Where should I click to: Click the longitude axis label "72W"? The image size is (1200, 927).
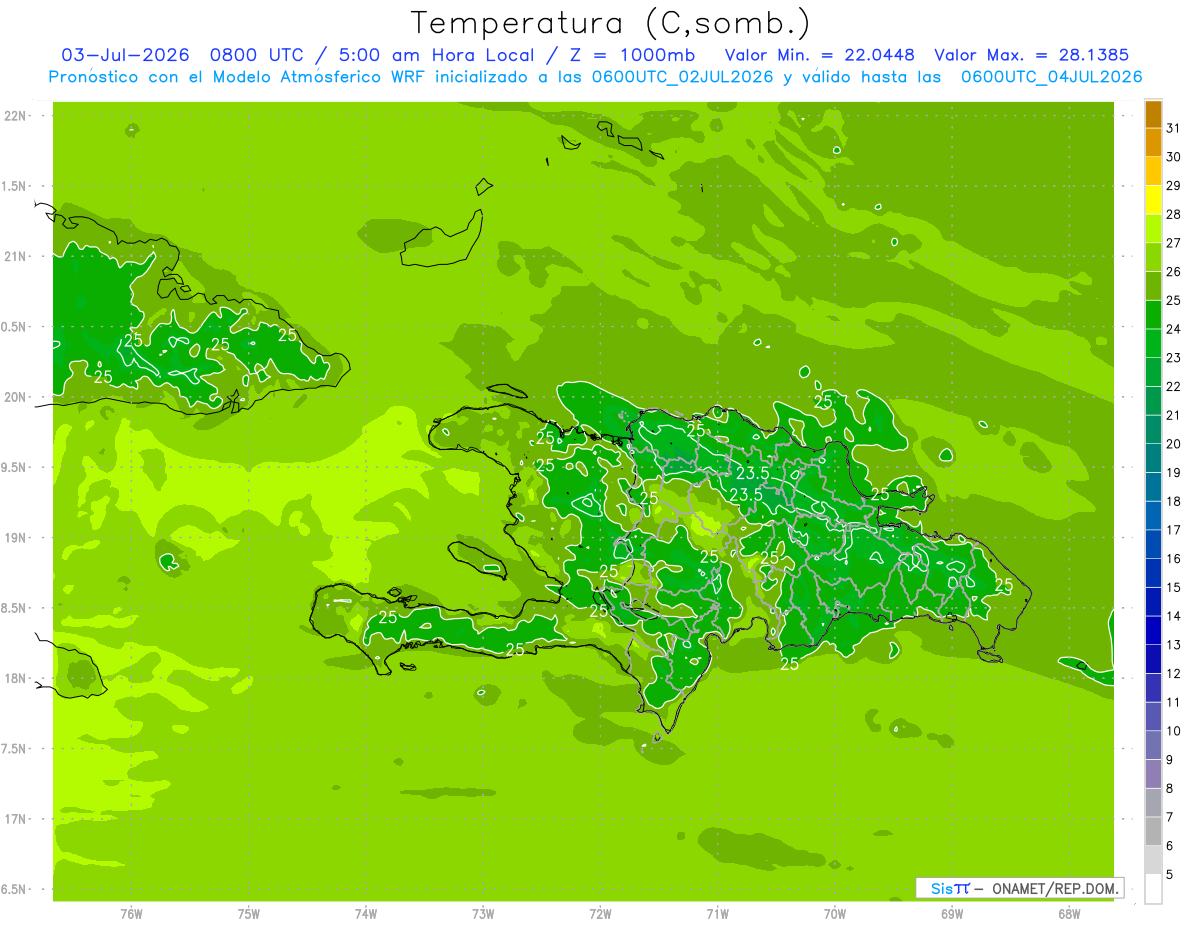click(x=600, y=914)
